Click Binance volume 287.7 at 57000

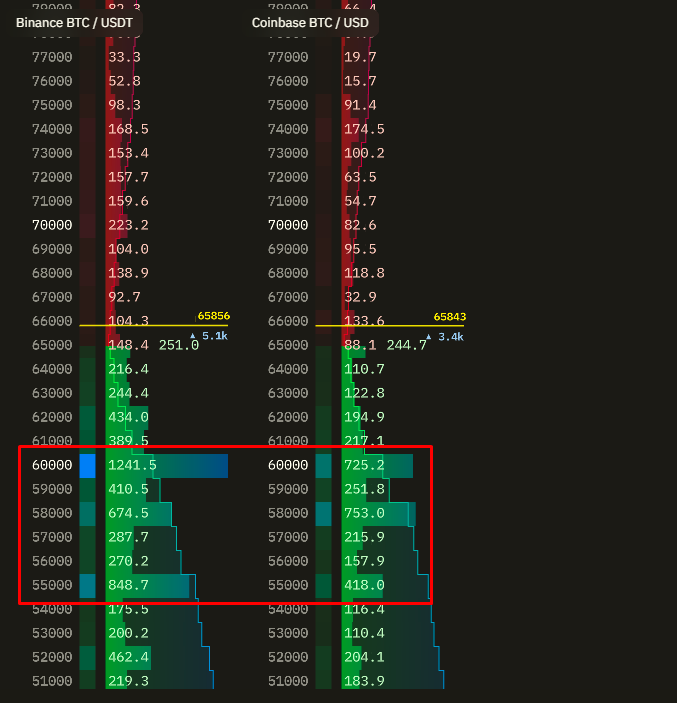point(128,537)
